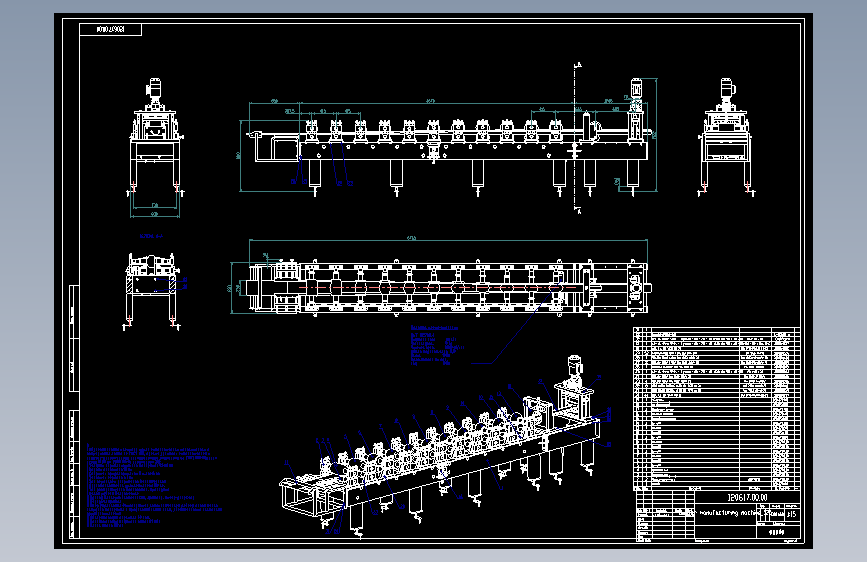Select the blue technical notes block at bottom-left
Screen dimensions: 867x562
click(154, 486)
